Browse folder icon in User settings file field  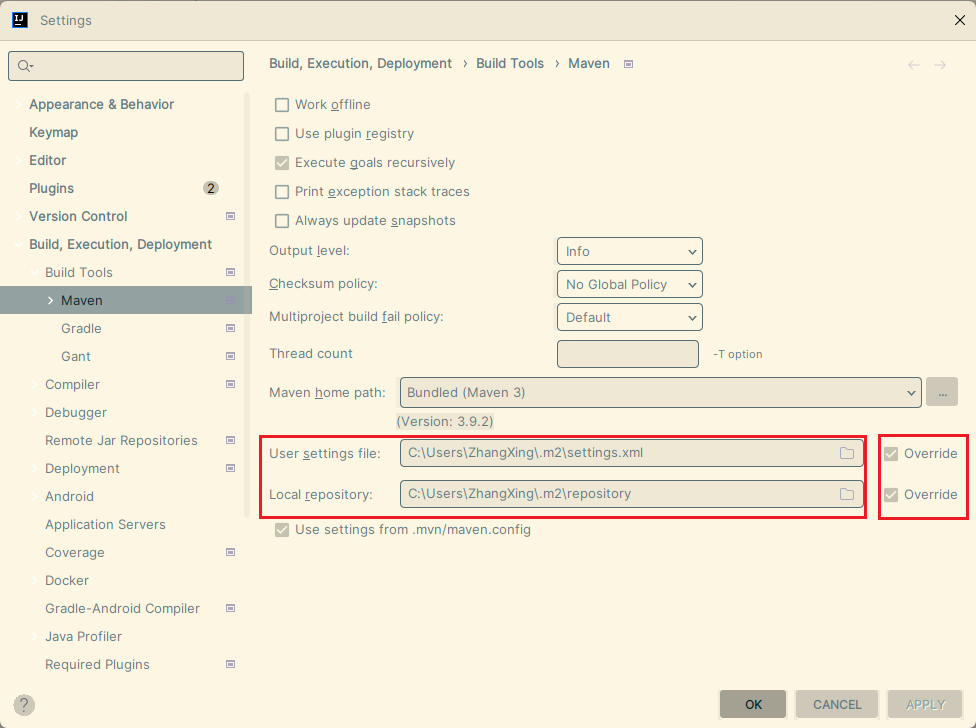tap(847, 453)
